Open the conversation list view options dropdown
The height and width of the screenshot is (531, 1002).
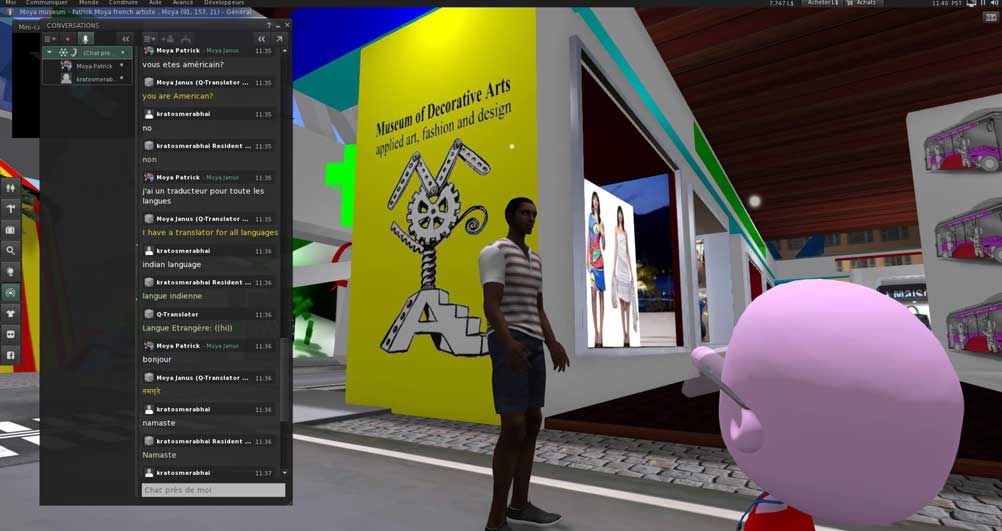coord(50,39)
